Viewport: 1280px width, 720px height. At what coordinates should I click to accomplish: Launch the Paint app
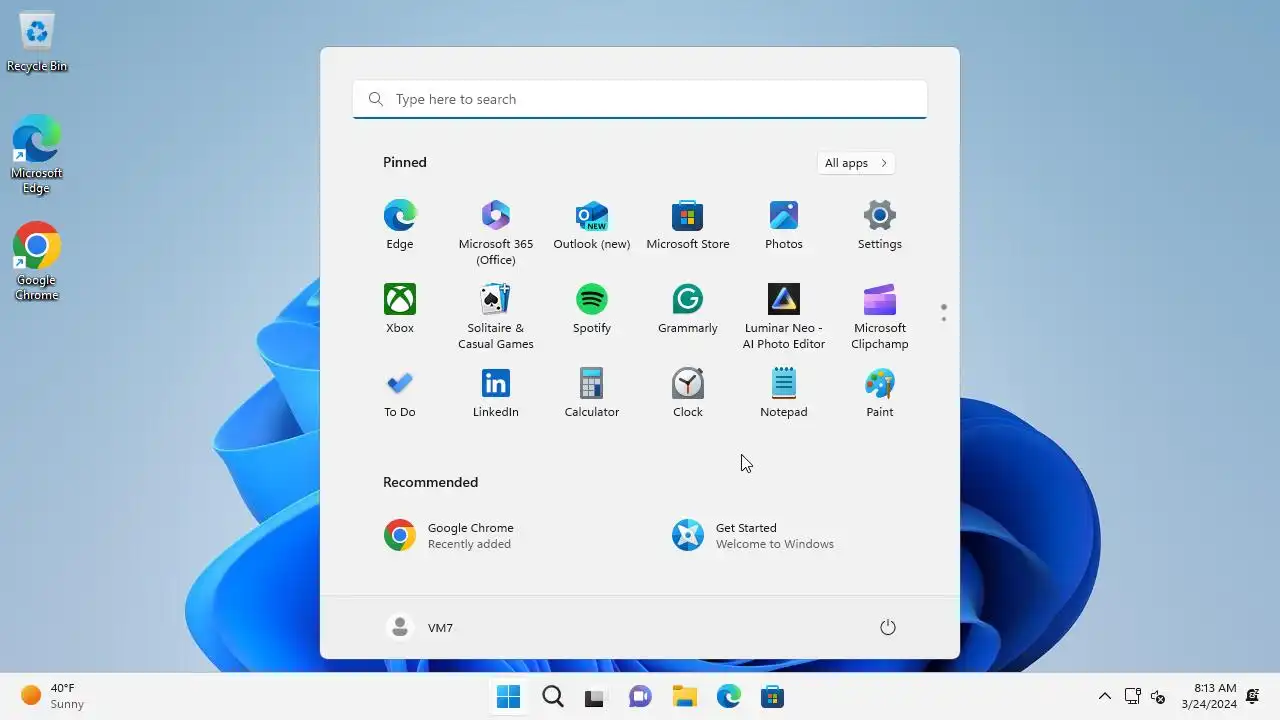(880, 394)
